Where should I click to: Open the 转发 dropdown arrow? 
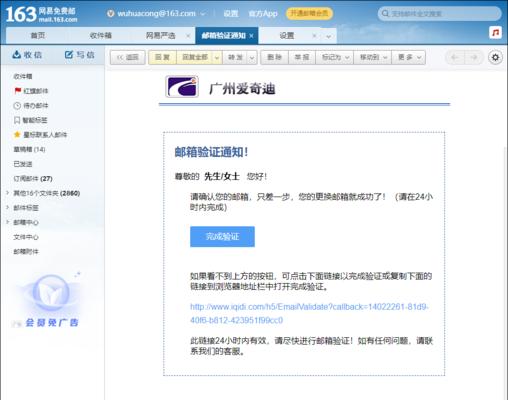tap(252, 58)
